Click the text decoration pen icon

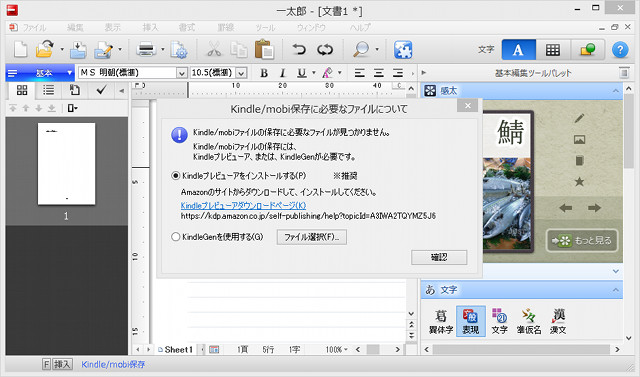point(327,73)
